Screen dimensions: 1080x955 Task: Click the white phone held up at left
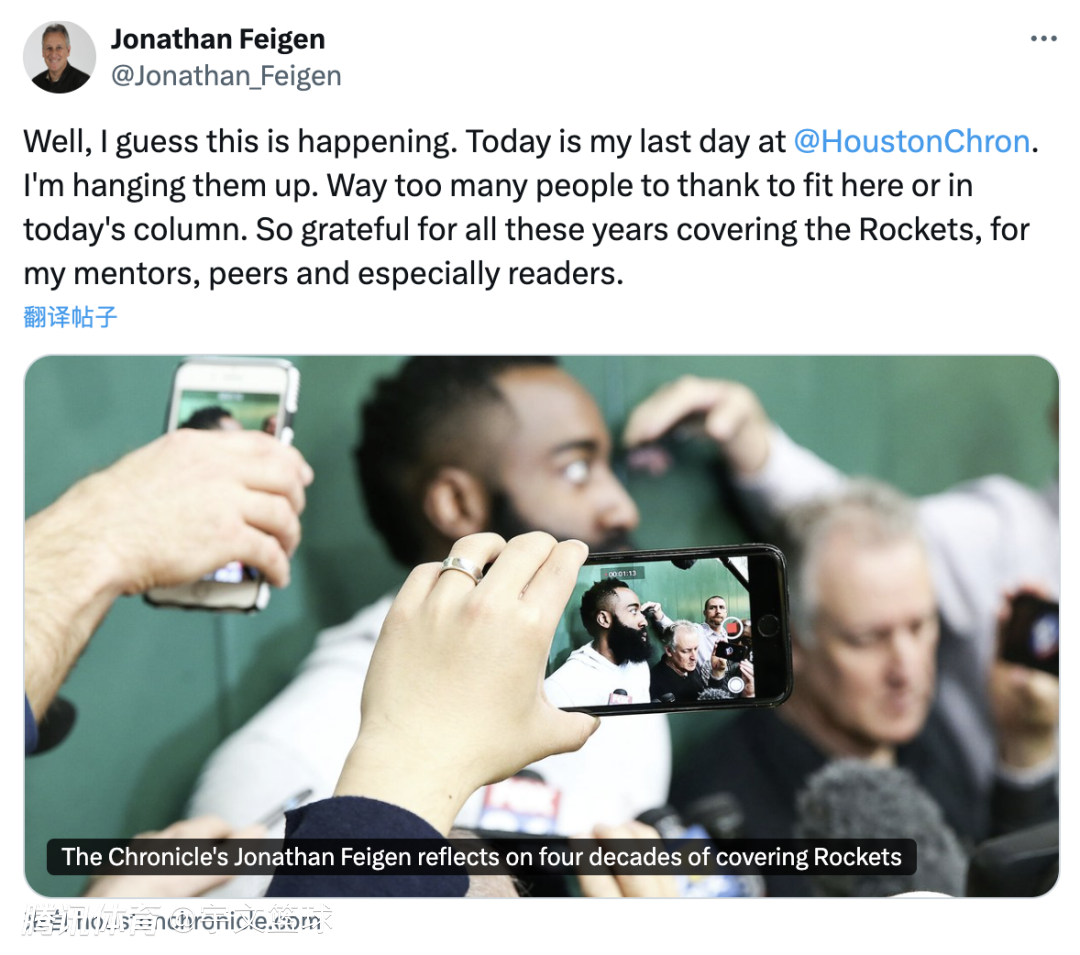coord(225,482)
